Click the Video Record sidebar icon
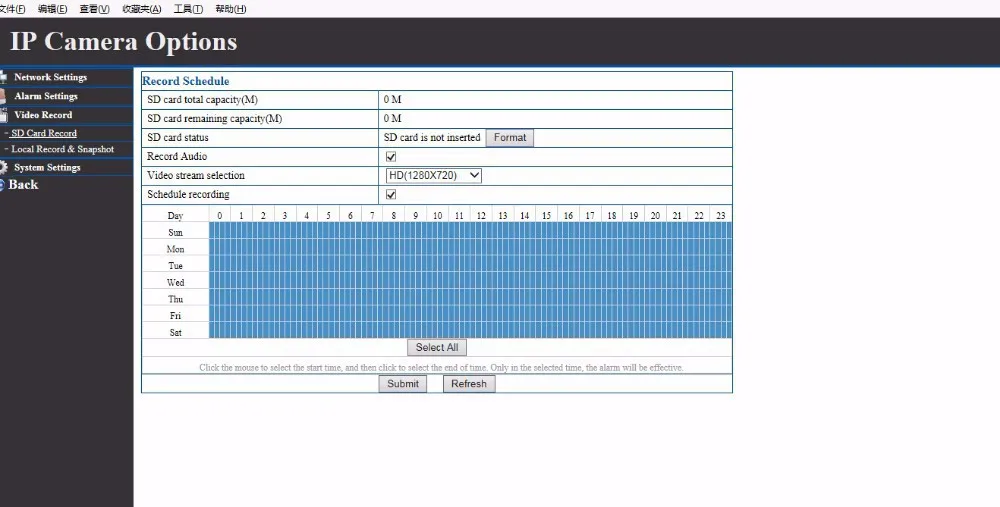The width and height of the screenshot is (1000, 507). click(x=3, y=115)
